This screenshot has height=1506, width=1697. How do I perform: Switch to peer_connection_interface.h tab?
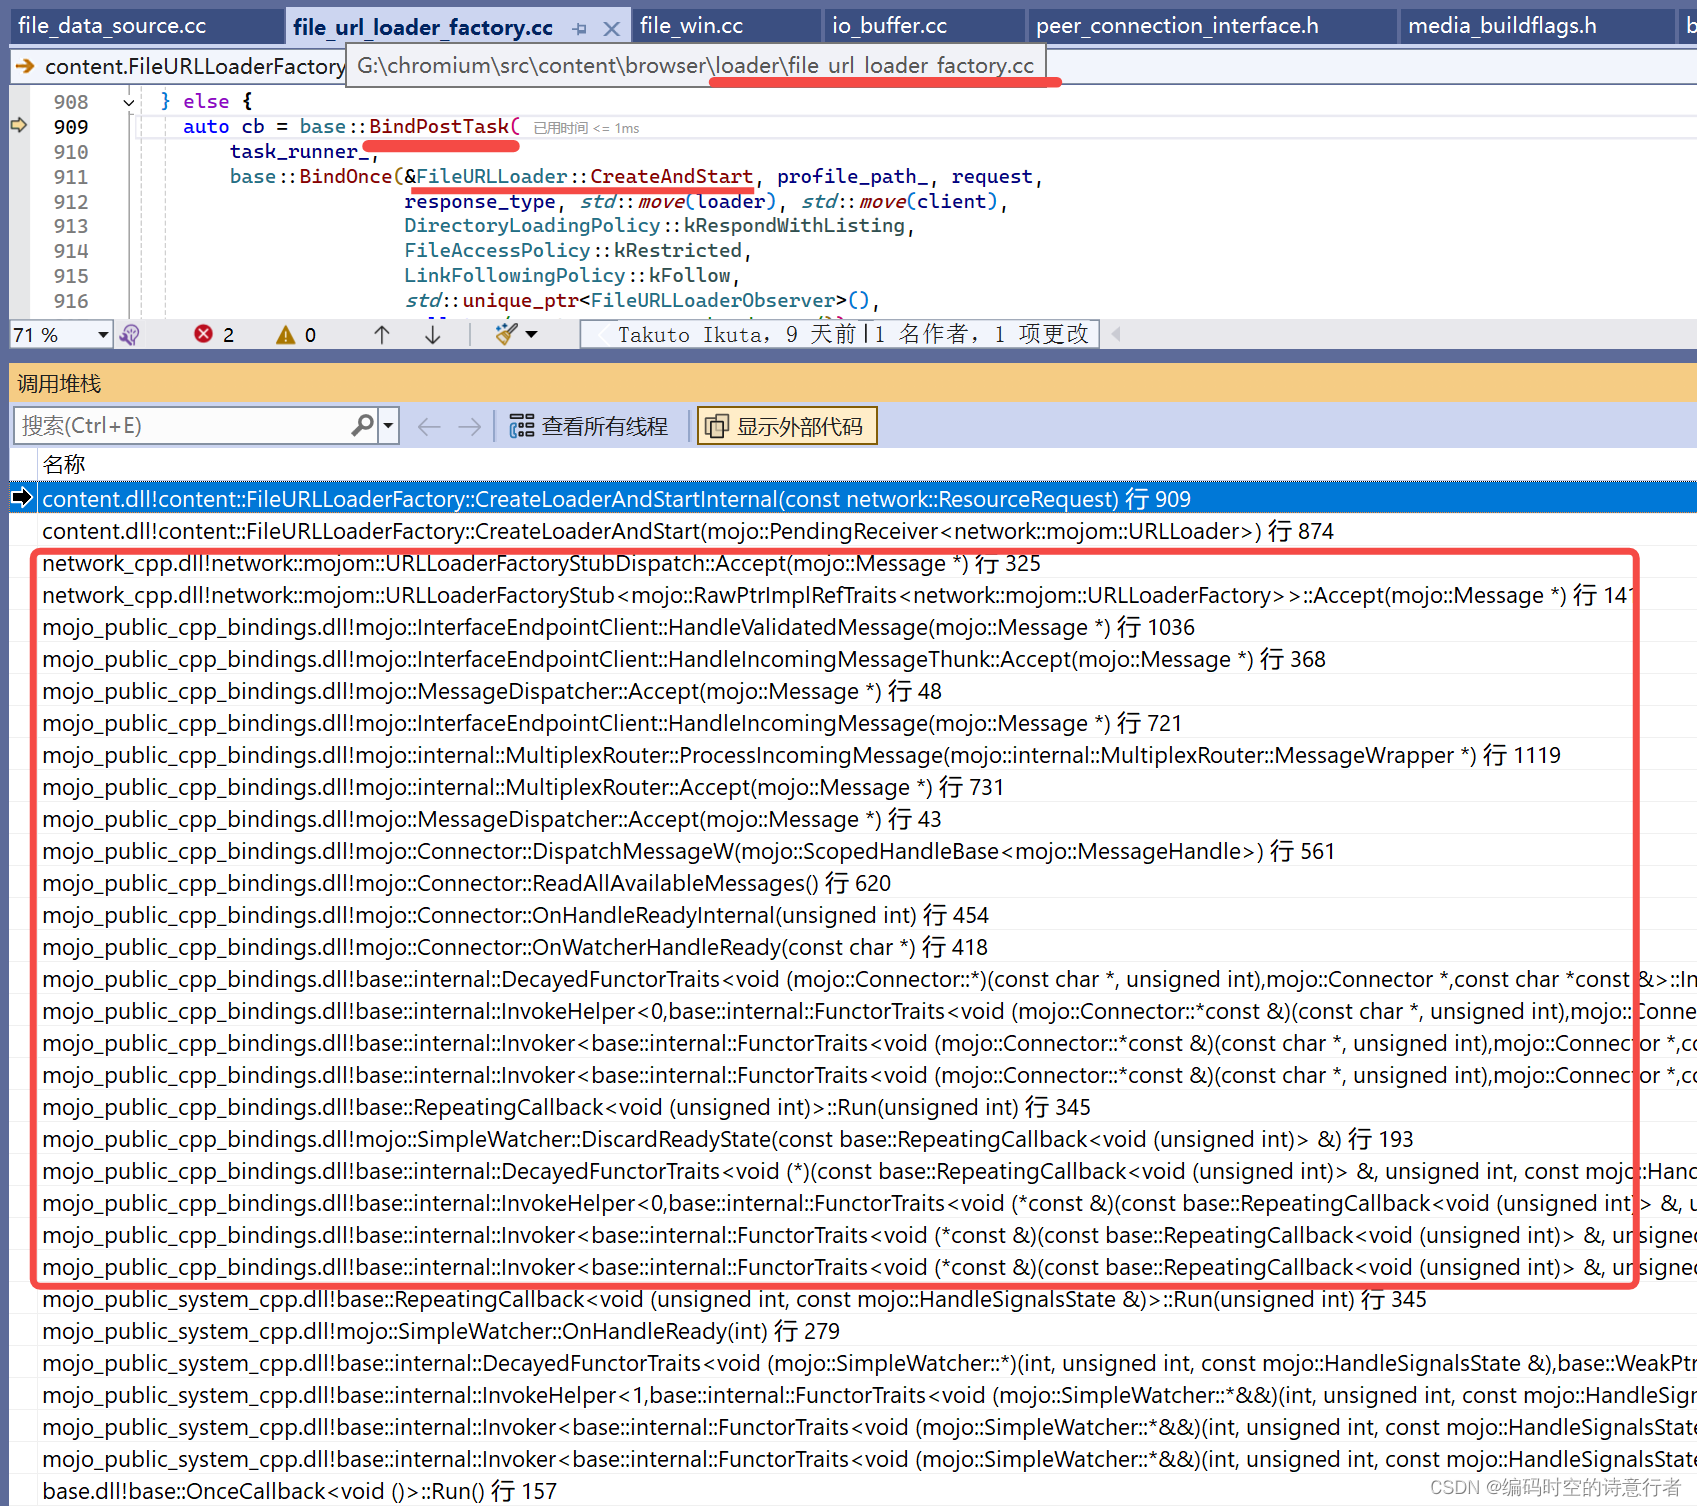point(1177,26)
